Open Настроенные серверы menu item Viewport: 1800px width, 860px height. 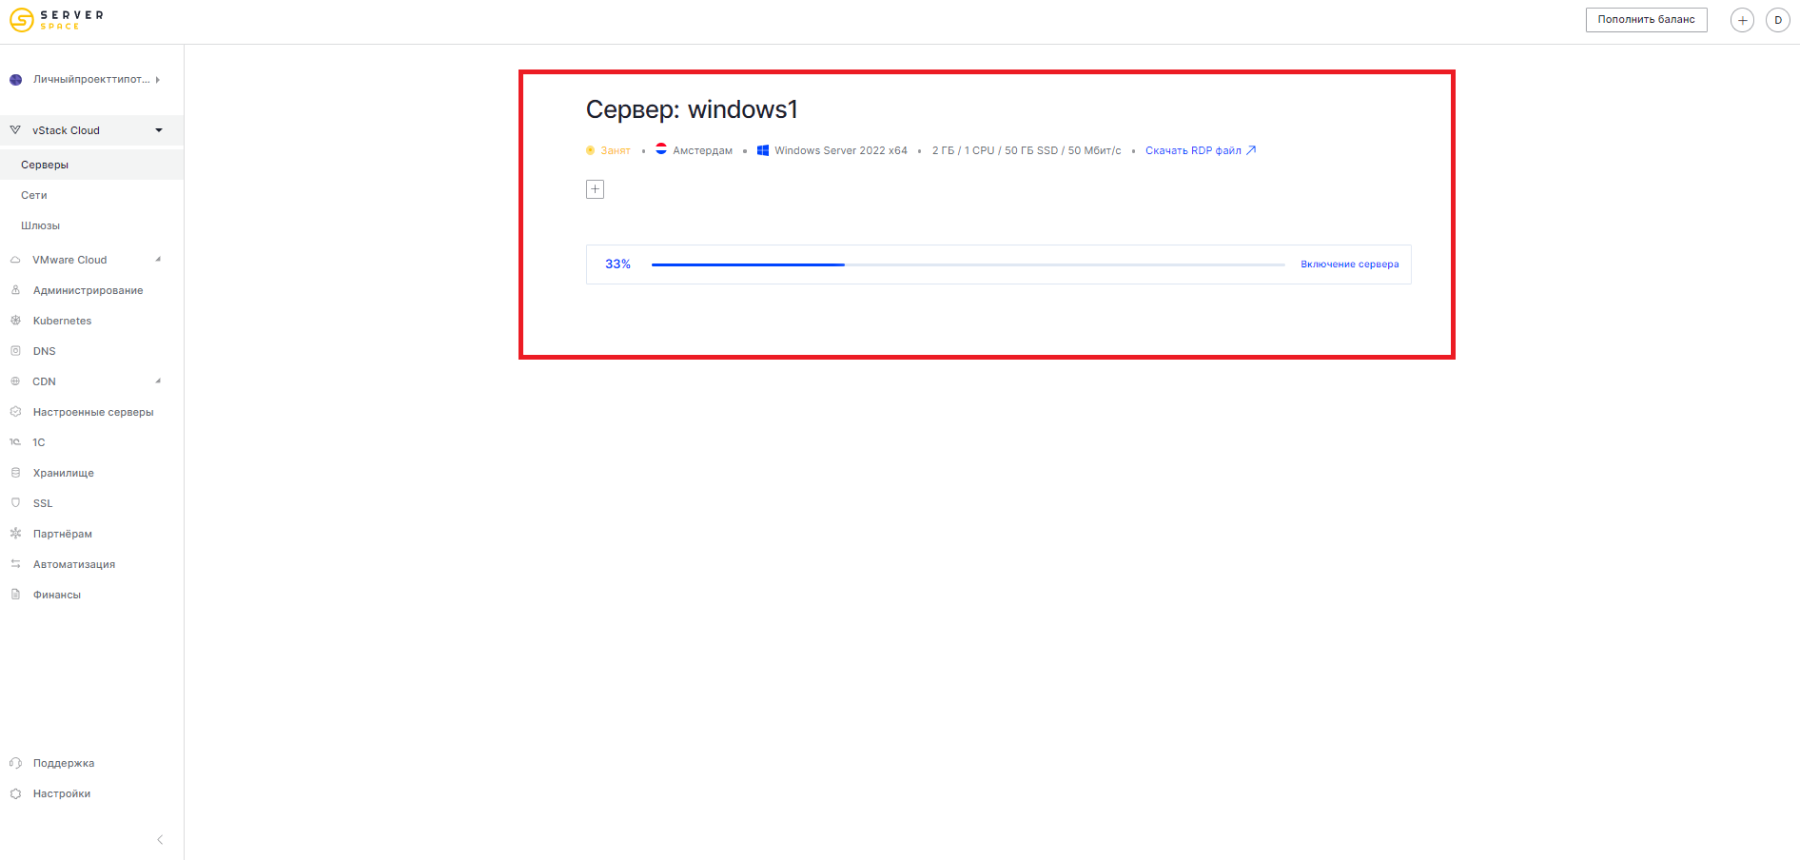pos(93,412)
